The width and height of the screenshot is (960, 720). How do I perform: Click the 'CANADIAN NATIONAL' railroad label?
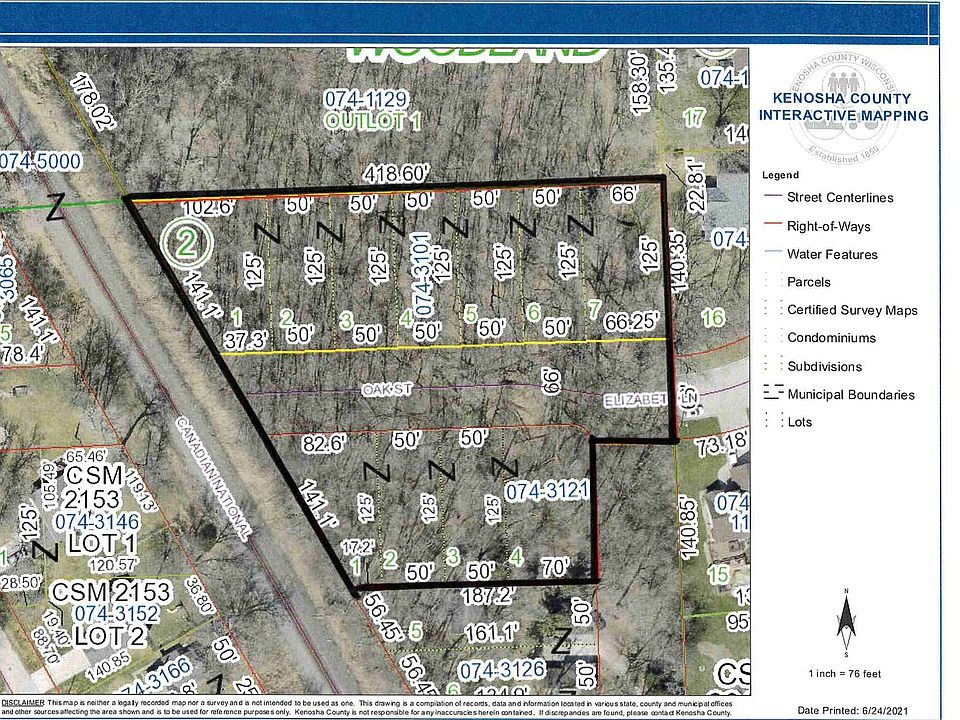(214, 478)
